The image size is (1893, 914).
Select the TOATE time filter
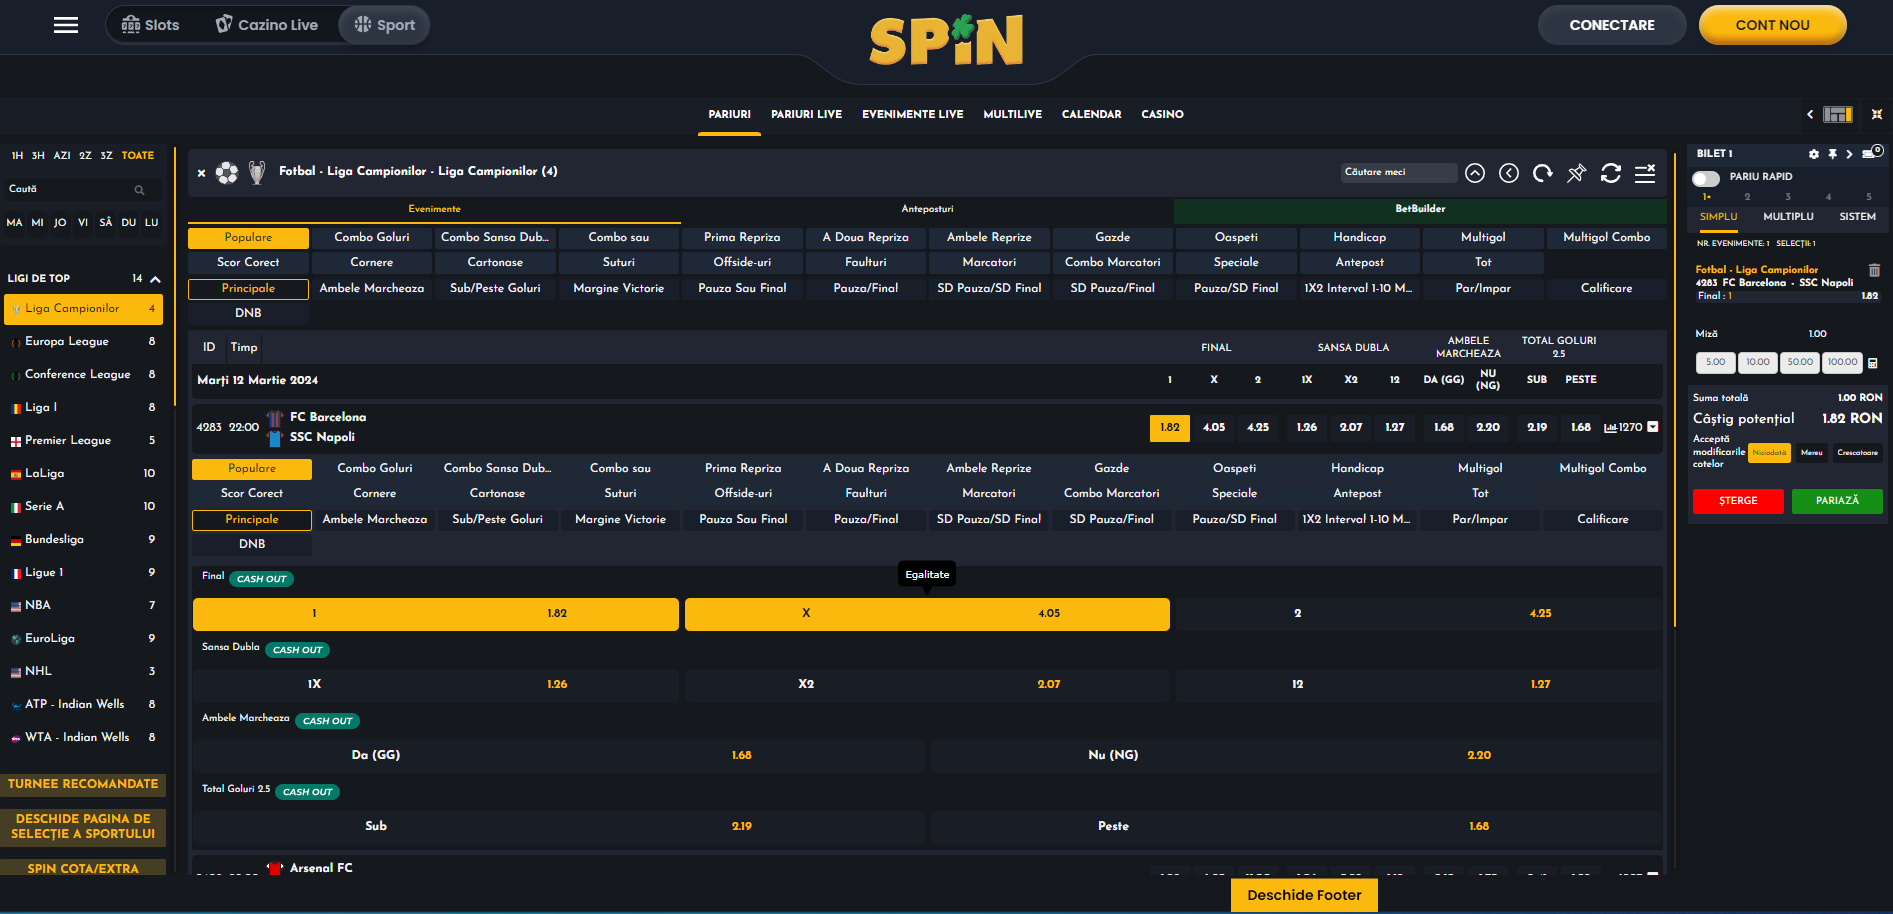[138, 156]
